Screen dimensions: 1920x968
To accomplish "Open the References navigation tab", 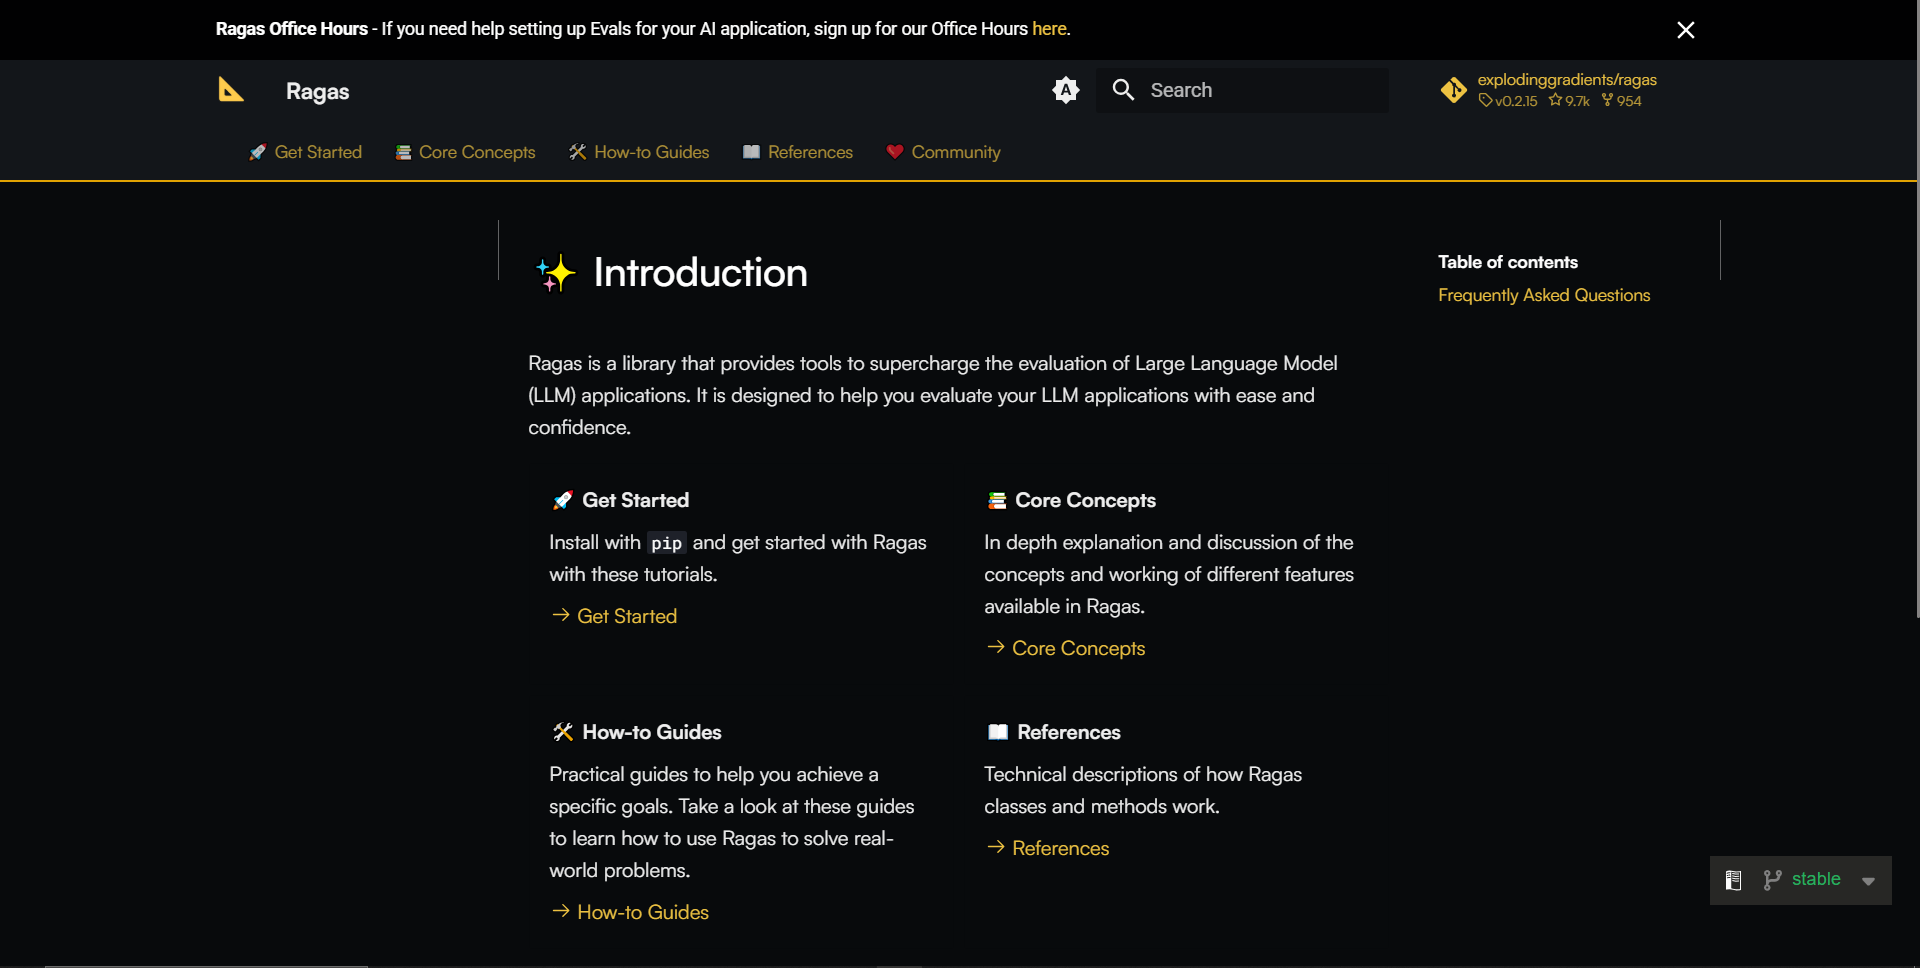I will tap(798, 152).
